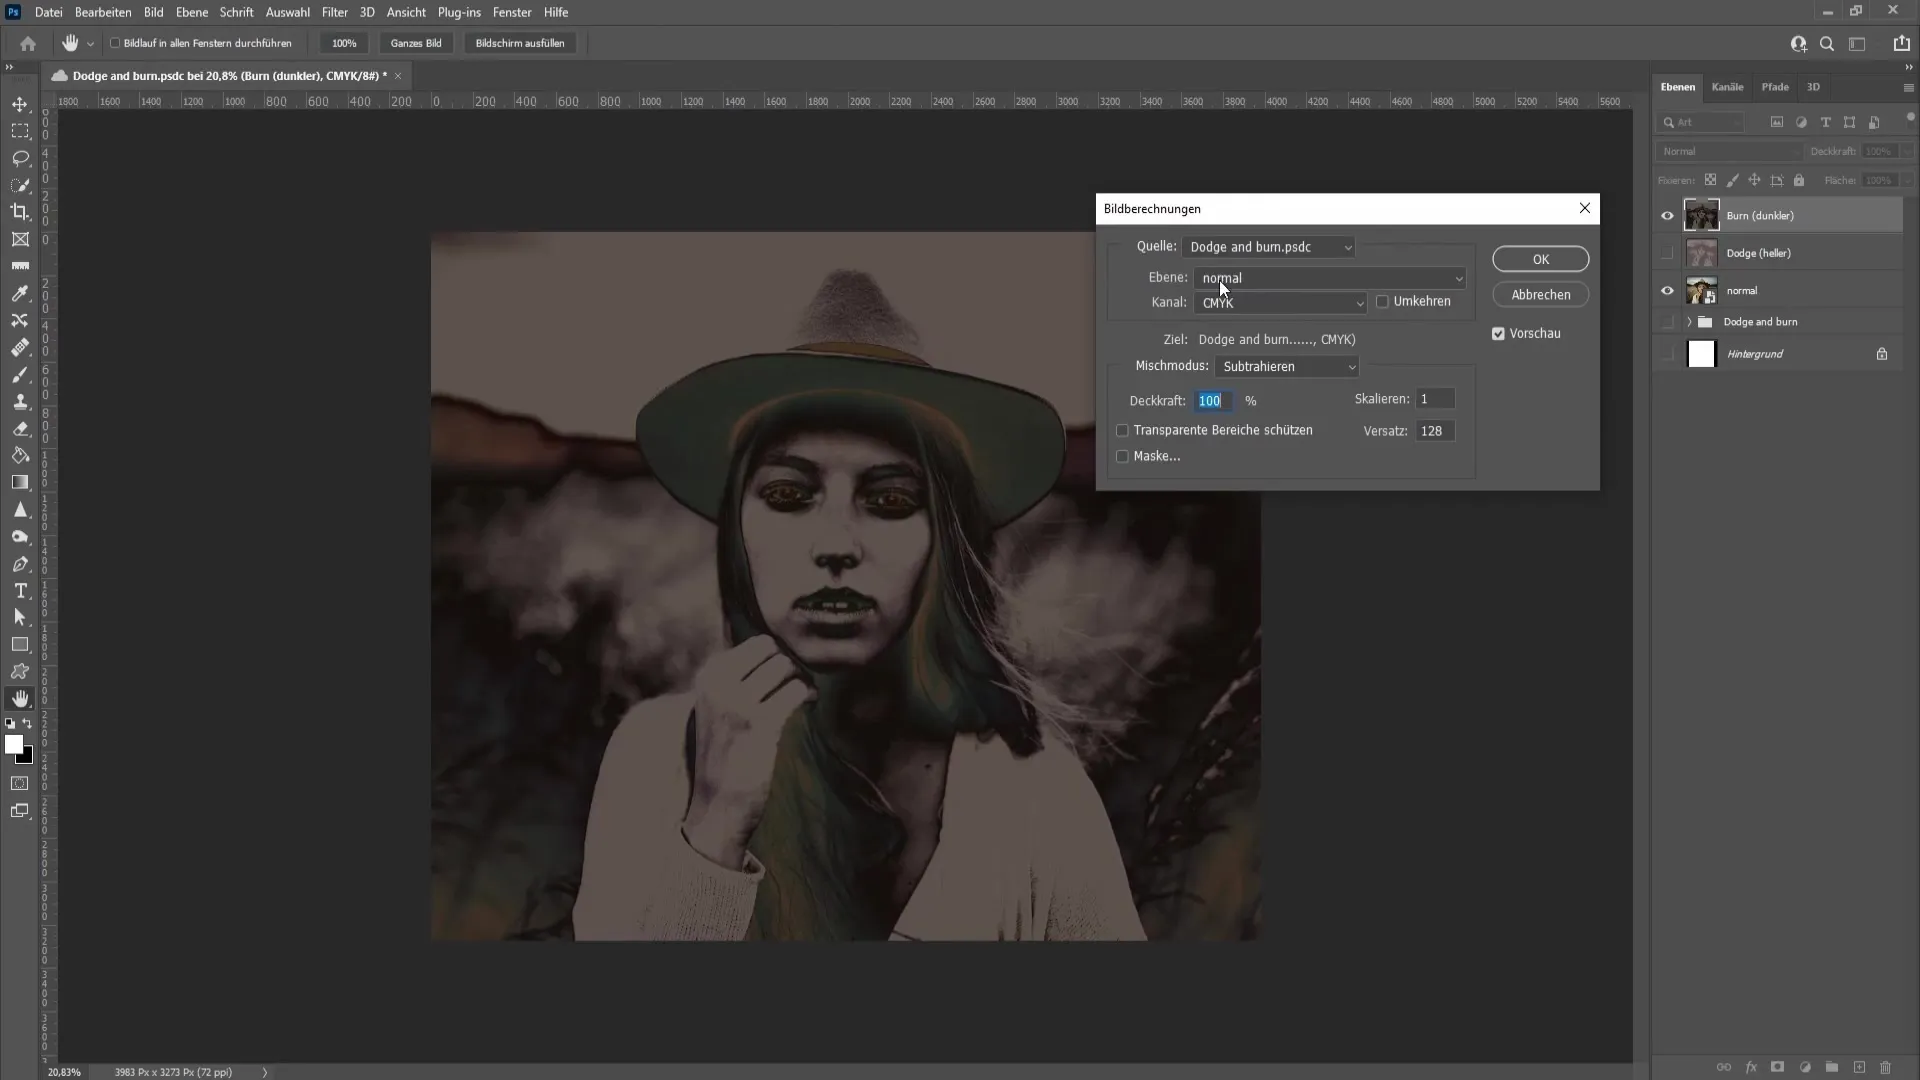The width and height of the screenshot is (1920, 1080).
Task: Click the Bildschirm ausfüllen button
Action: [520, 43]
